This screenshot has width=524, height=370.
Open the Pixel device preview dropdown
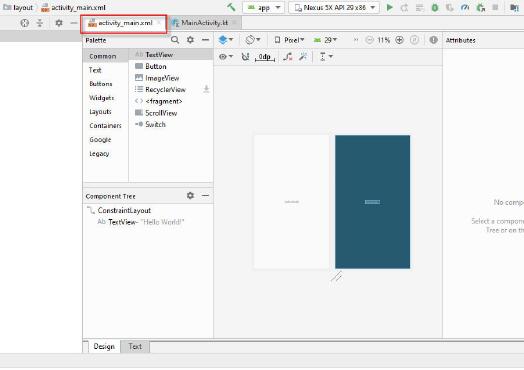coord(289,40)
